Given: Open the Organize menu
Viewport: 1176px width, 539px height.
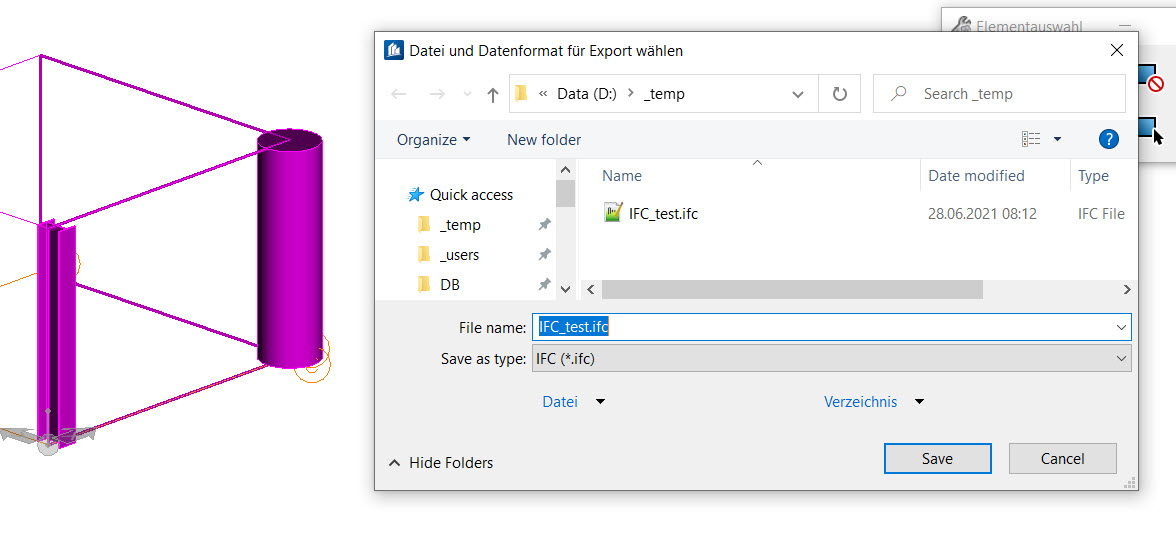Looking at the screenshot, I should pos(433,140).
